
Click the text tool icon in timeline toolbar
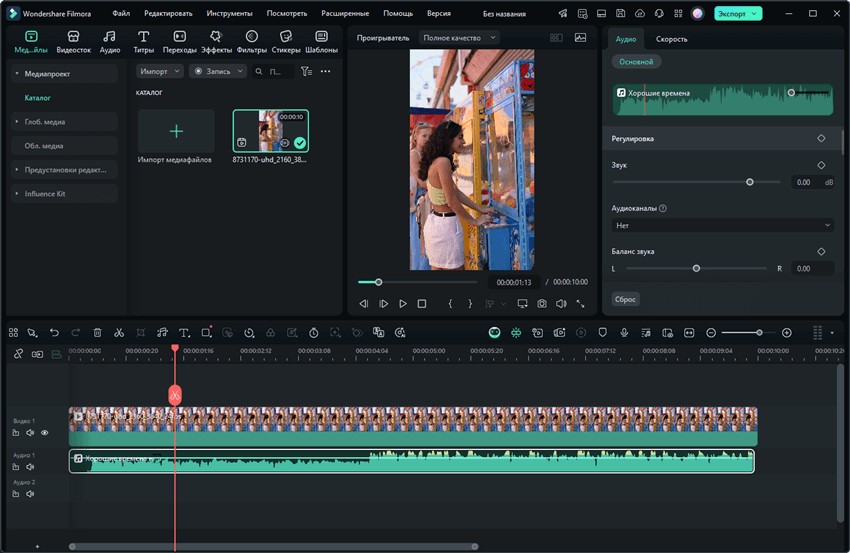click(x=184, y=332)
